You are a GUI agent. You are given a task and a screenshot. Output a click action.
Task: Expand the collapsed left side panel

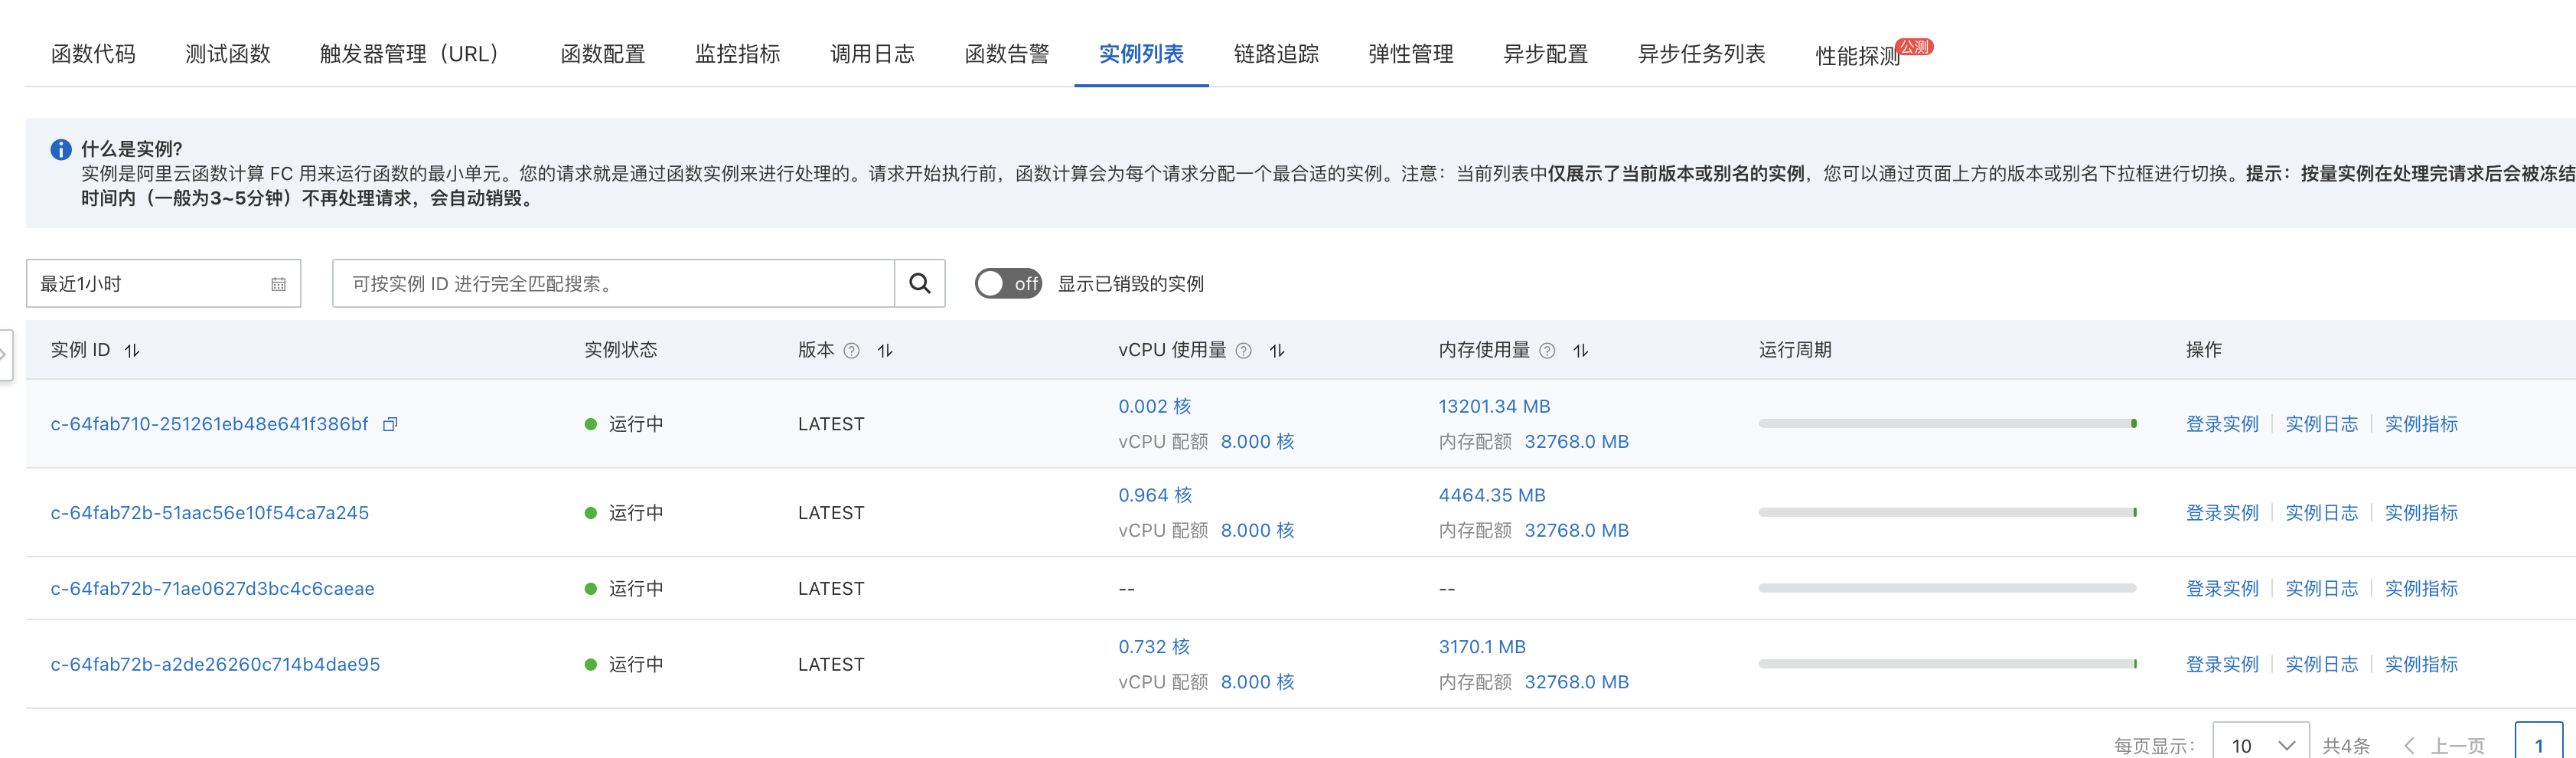coord(5,355)
